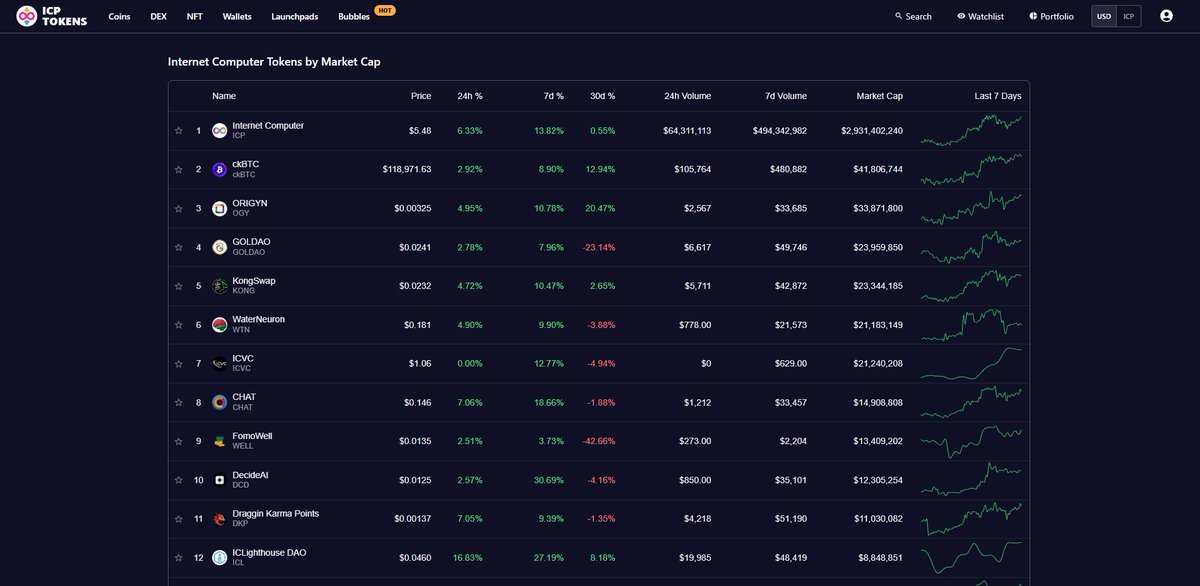Open the Coins menu
The width and height of the screenshot is (1200, 586).
pyautogui.click(x=119, y=16)
